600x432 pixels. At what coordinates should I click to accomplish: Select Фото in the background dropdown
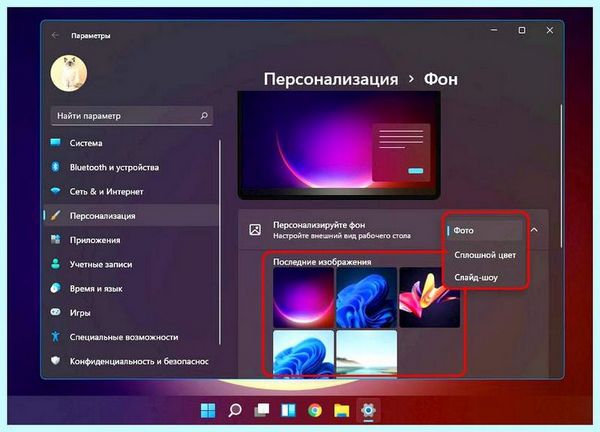pyautogui.click(x=484, y=230)
